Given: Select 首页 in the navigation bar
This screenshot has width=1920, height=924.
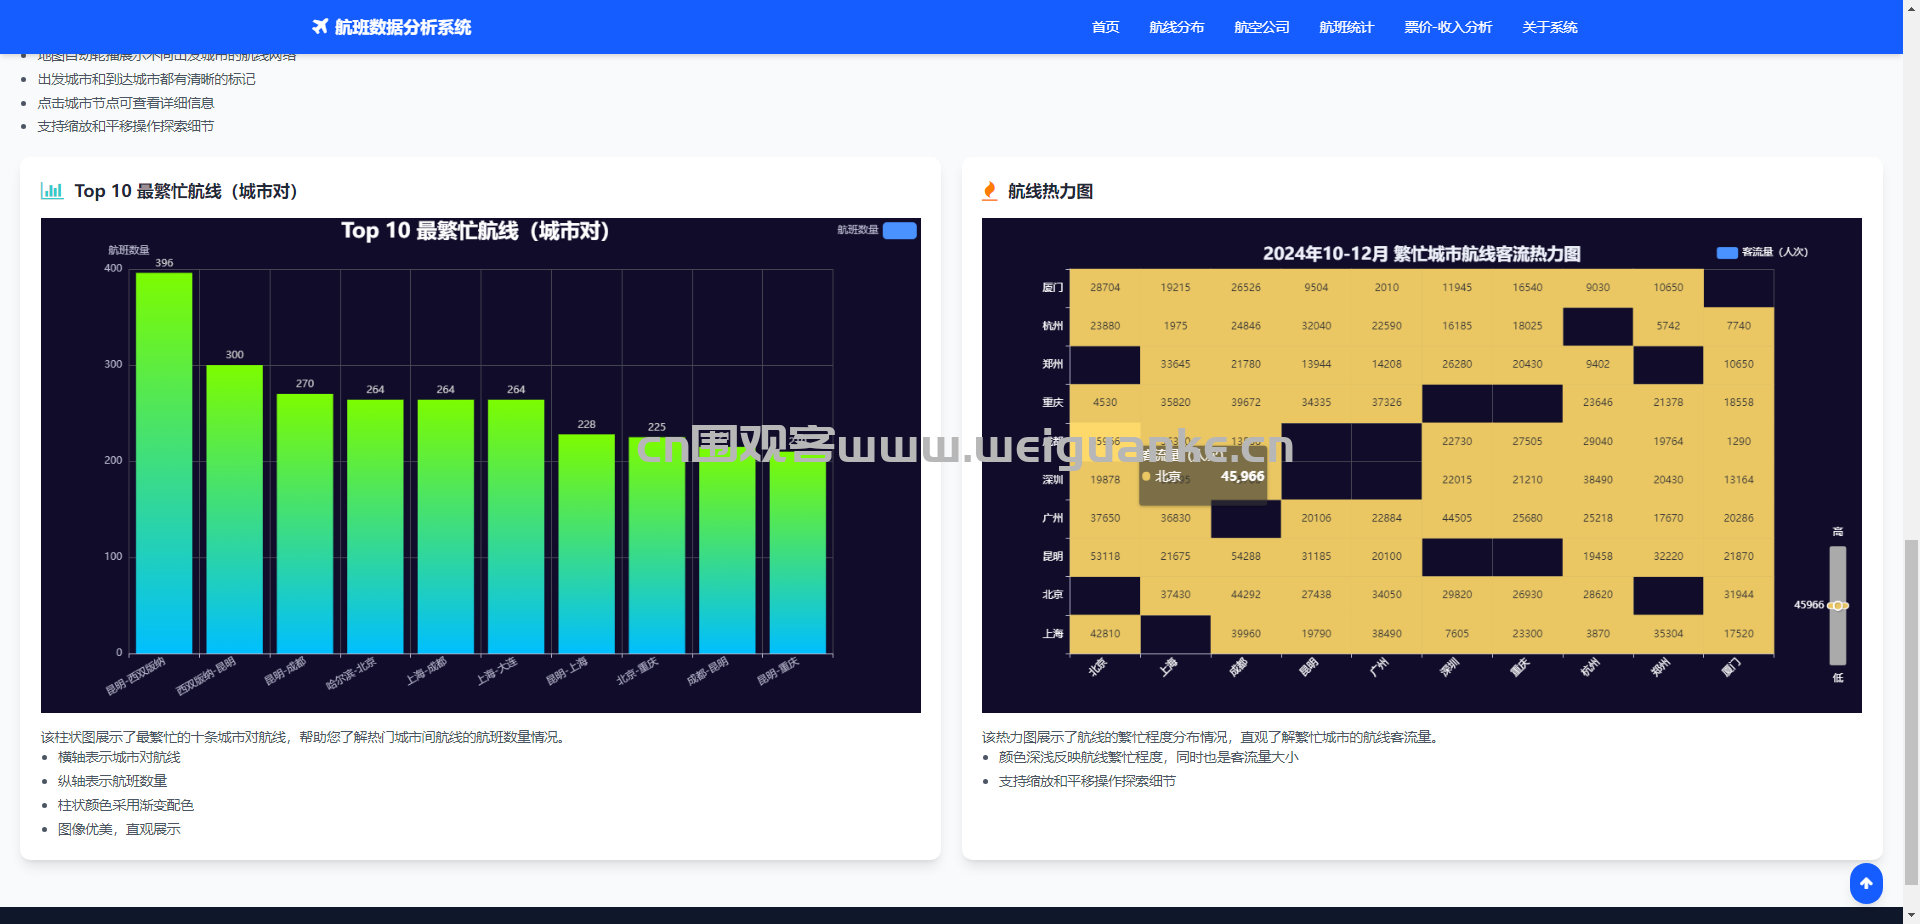Looking at the screenshot, I should (x=1105, y=27).
